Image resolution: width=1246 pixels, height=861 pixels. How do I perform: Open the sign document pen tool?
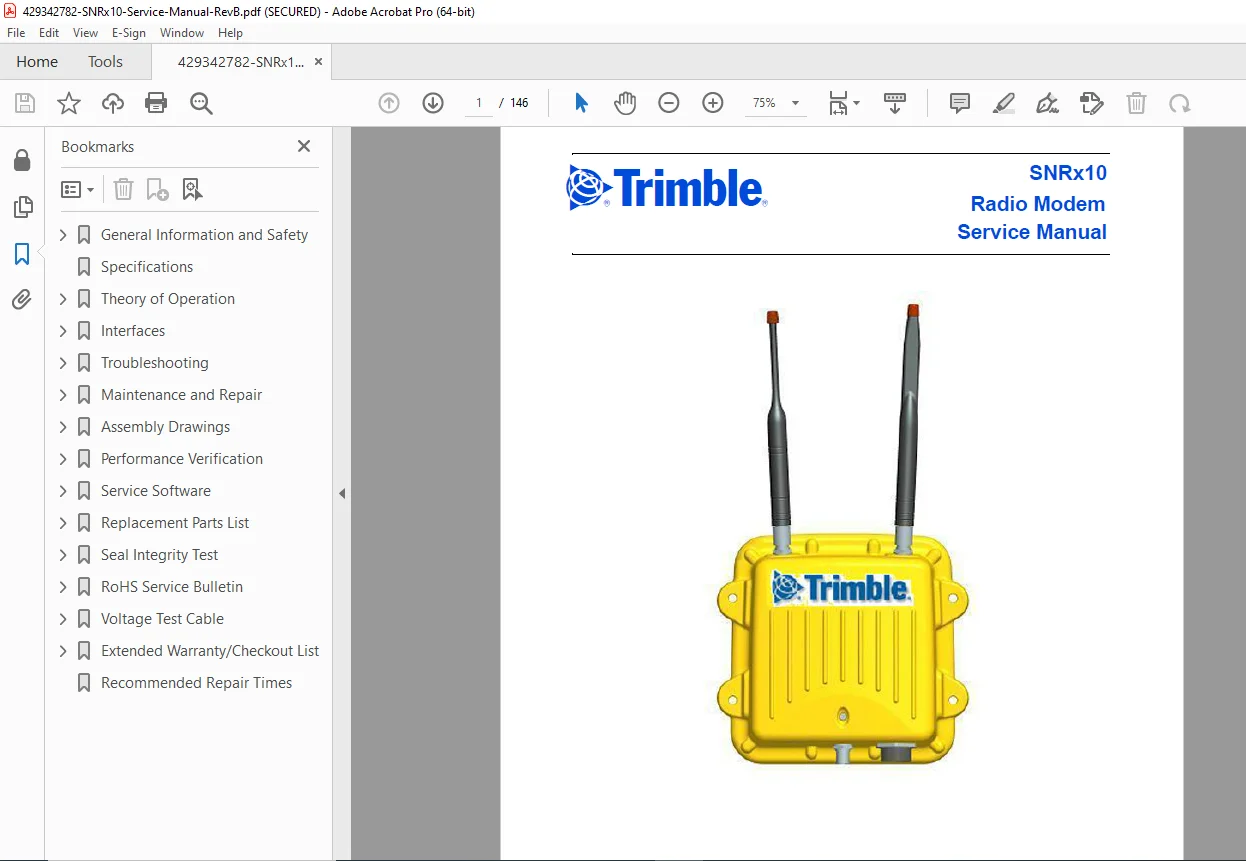pyautogui.click(x=1047, y=103)
